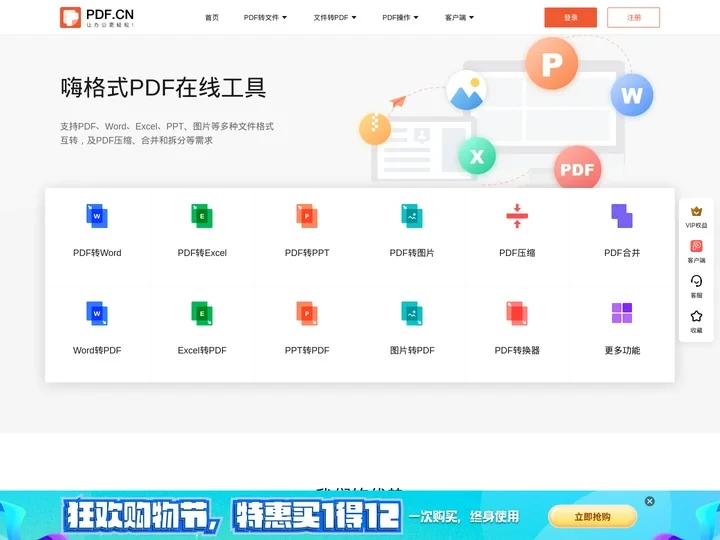720x540 pixels.
Task: Click the 狂欢购物节 promotional banner
Action: pyautogui.click(x=360, y=515)
